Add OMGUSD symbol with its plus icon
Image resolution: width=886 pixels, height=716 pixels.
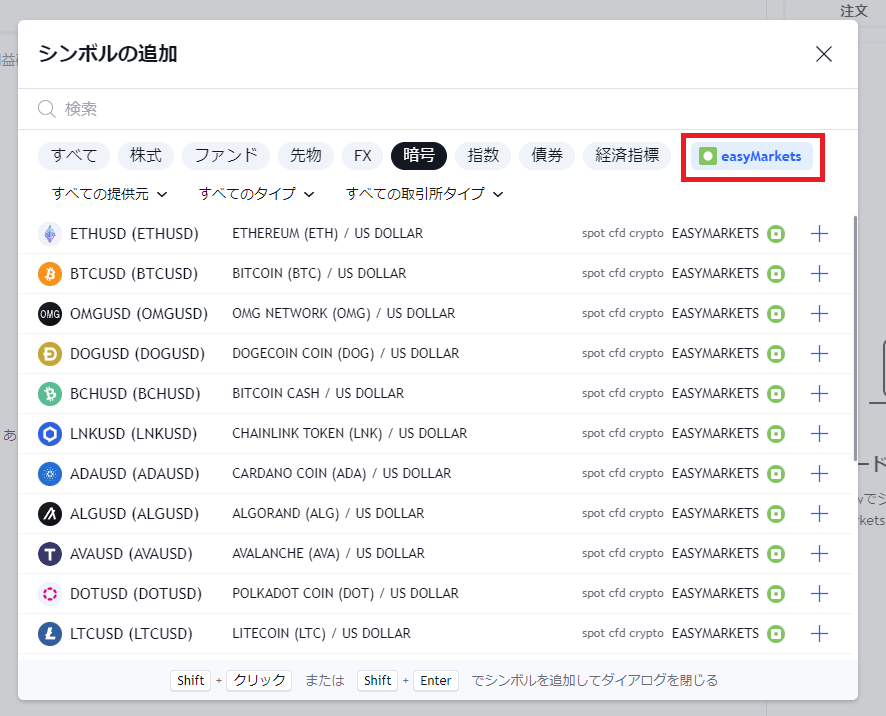pyautogui.click(x=819, y=314)
